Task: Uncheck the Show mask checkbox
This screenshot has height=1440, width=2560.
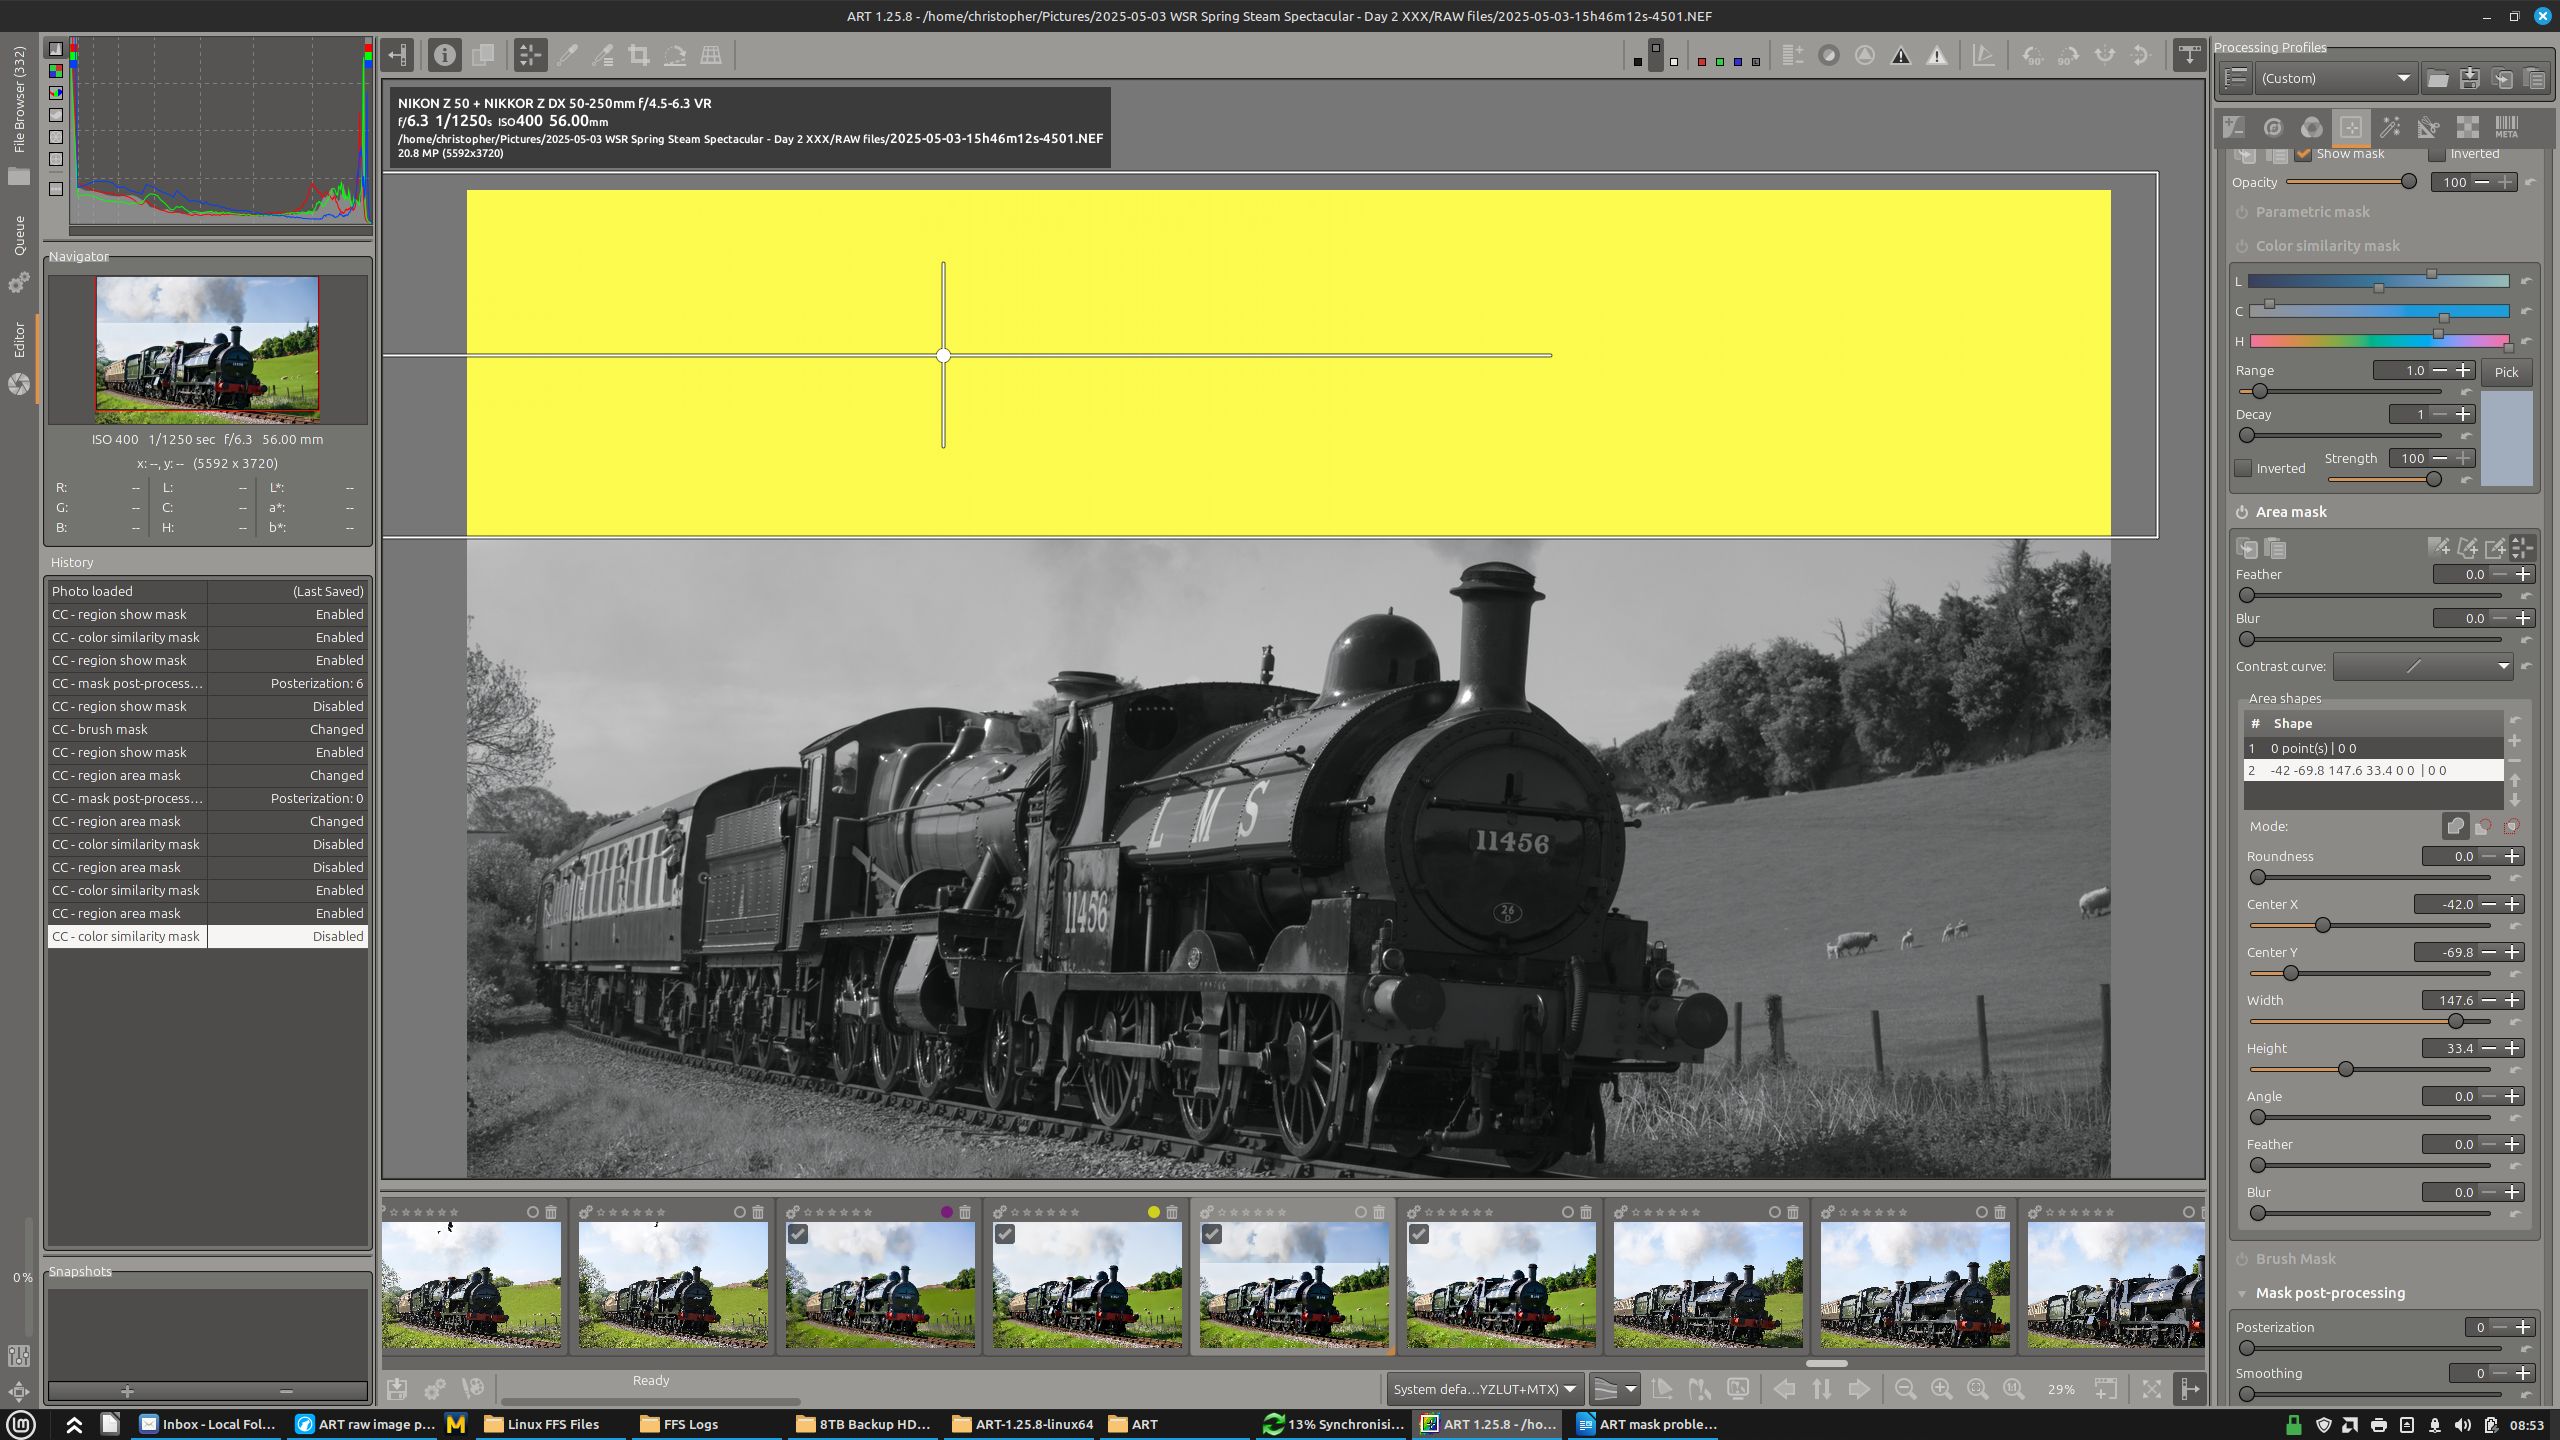Action: click(x=2304, y=154)
